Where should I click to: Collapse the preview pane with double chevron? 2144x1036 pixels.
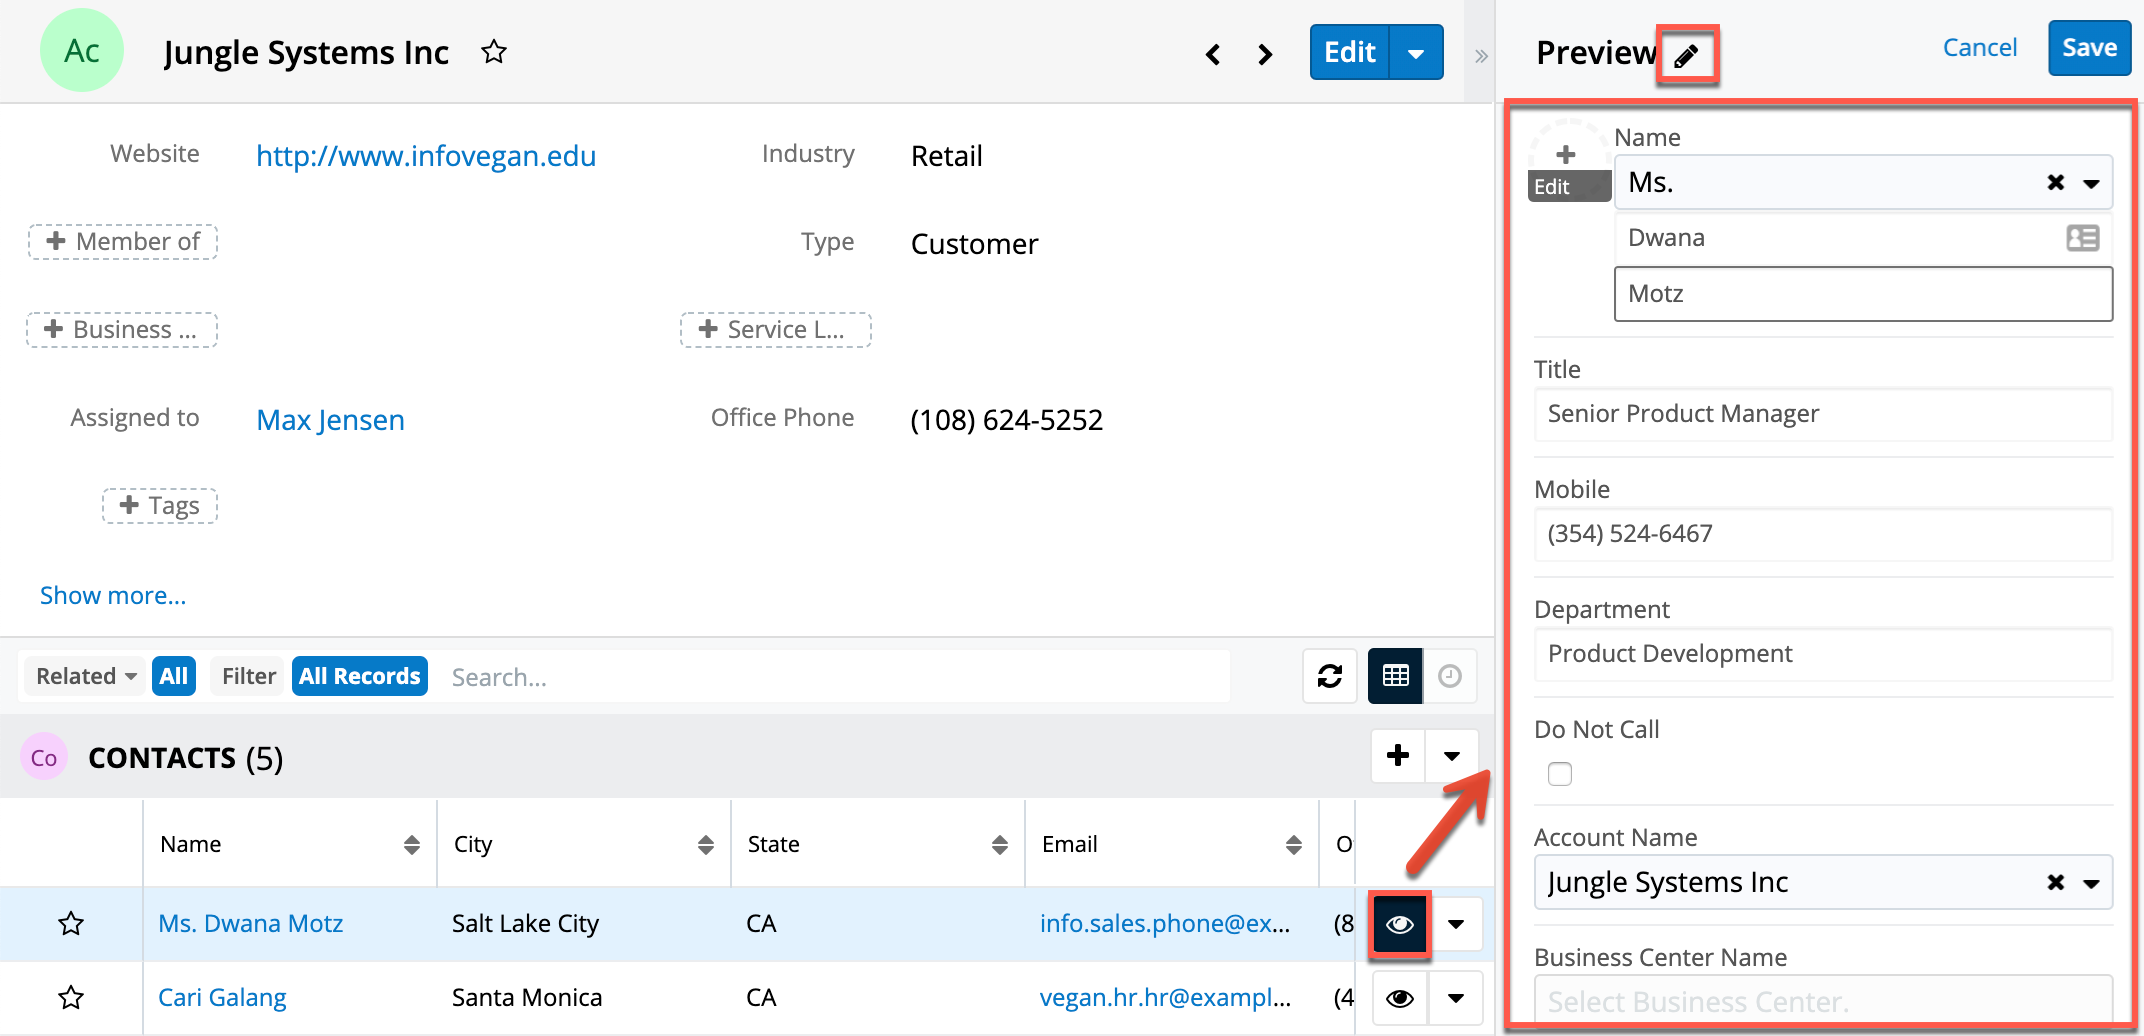1481,56
